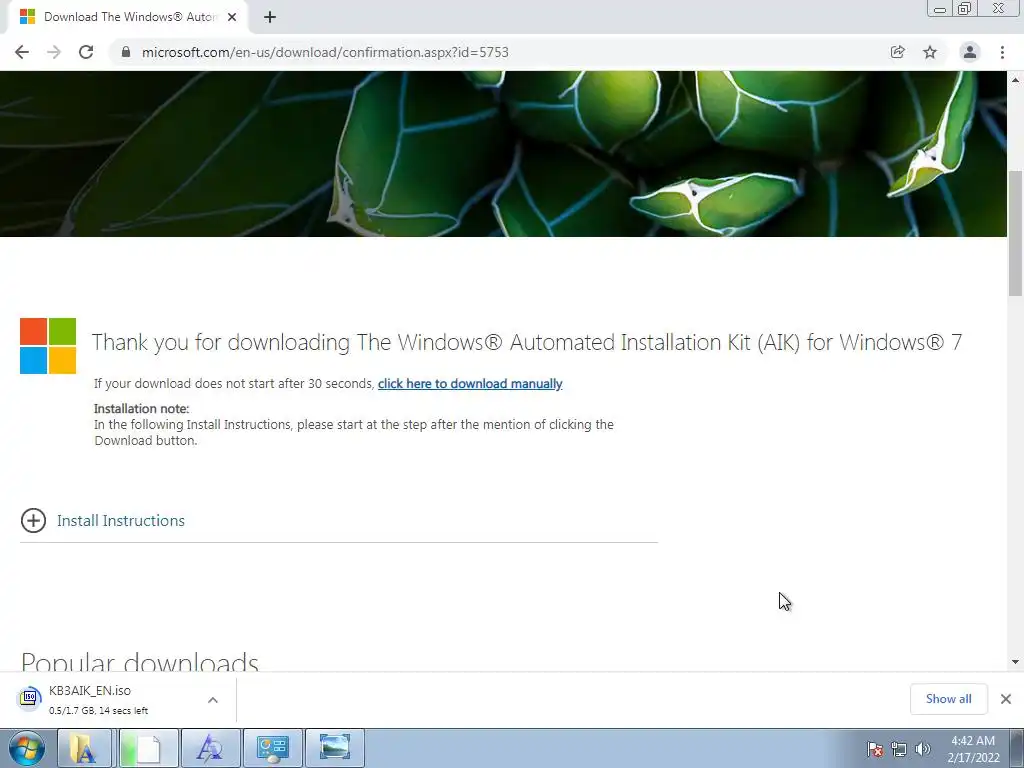
Task: Click the network tray icon
Action: [899, 749]
